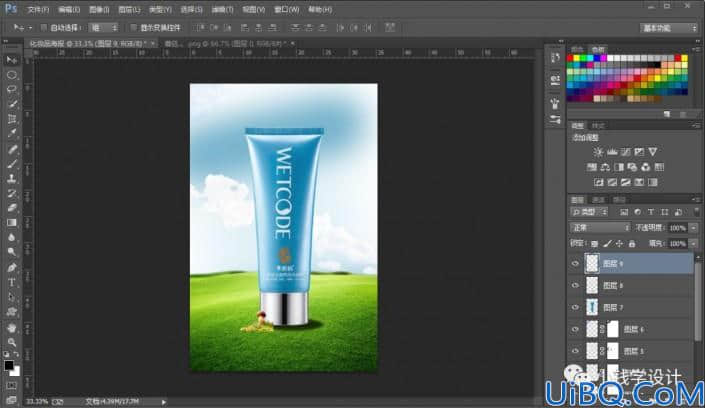Hide layer 9 with its eye icon

pos(576,264)
